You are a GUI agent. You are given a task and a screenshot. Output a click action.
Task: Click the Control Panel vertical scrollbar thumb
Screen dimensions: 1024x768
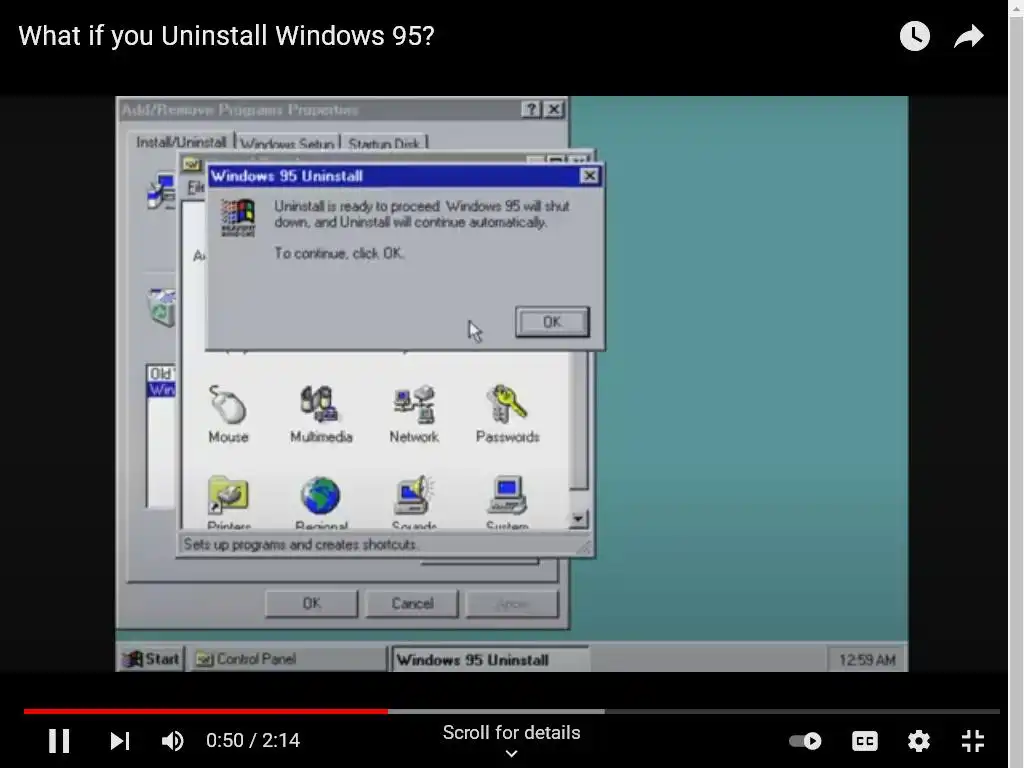pyautogui.click(x=579, y=421)
